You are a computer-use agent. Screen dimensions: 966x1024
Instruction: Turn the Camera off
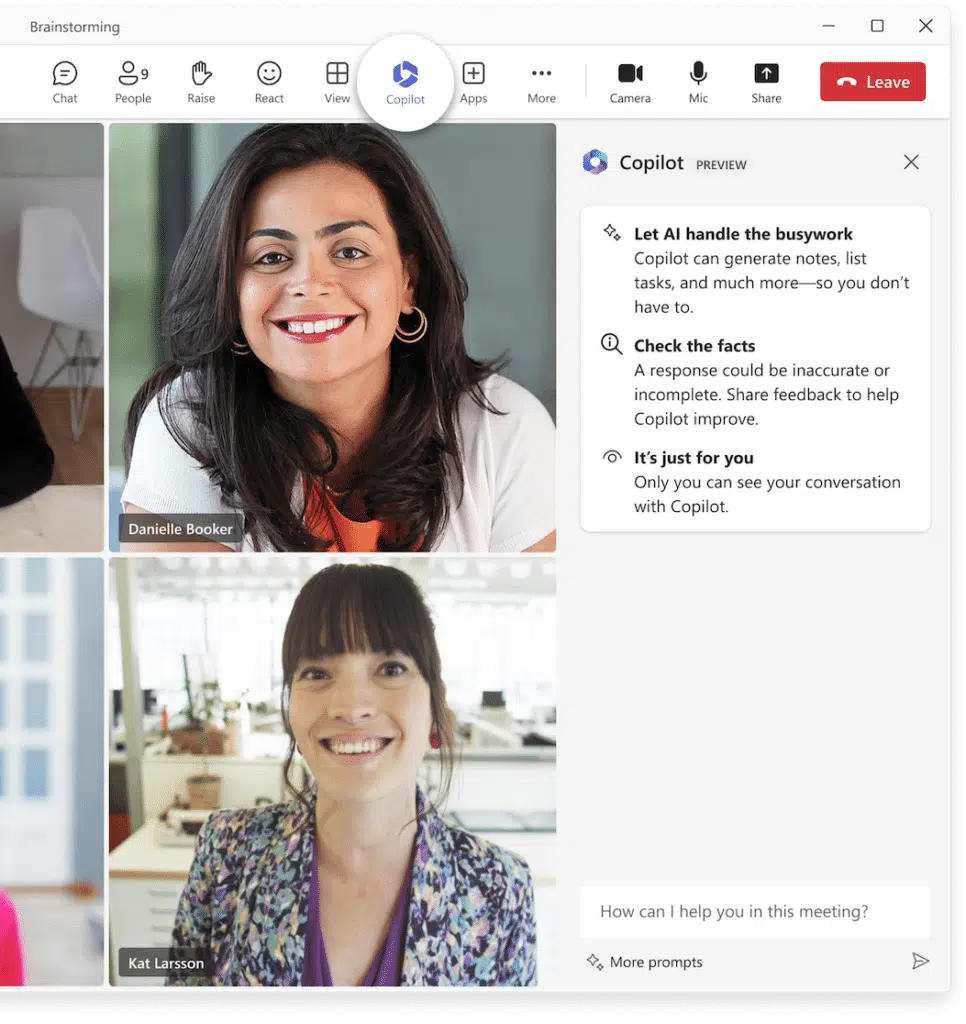pyautogui.click(x=630, y=82)
